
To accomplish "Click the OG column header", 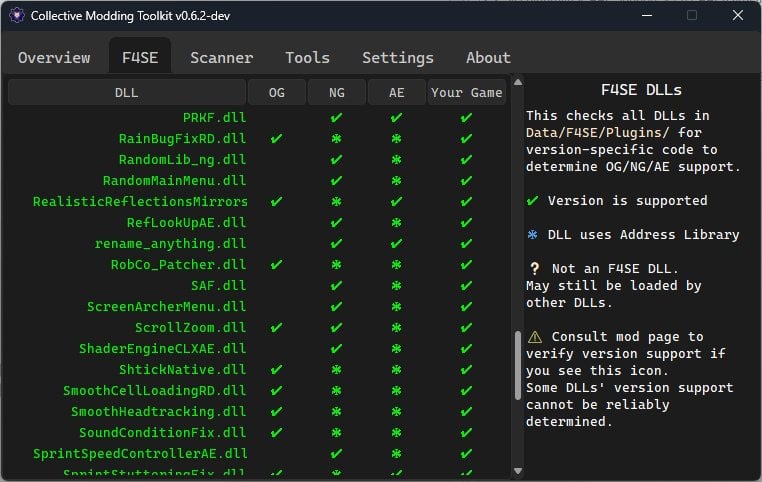I will click(x=277, y=92).
